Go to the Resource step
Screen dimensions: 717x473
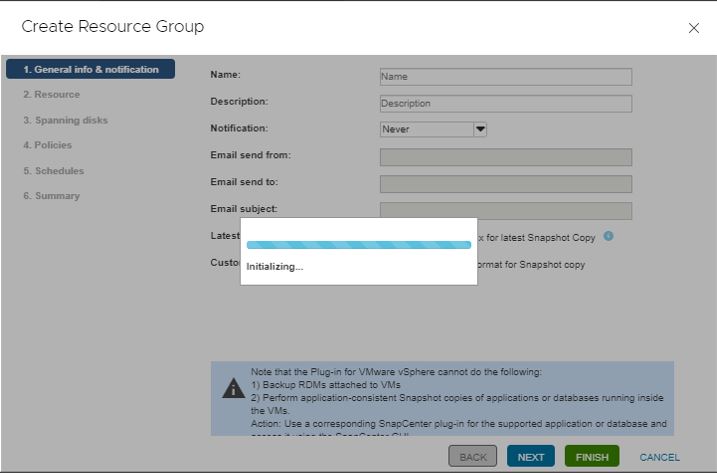pyautogui.click(x=51, y=95)
